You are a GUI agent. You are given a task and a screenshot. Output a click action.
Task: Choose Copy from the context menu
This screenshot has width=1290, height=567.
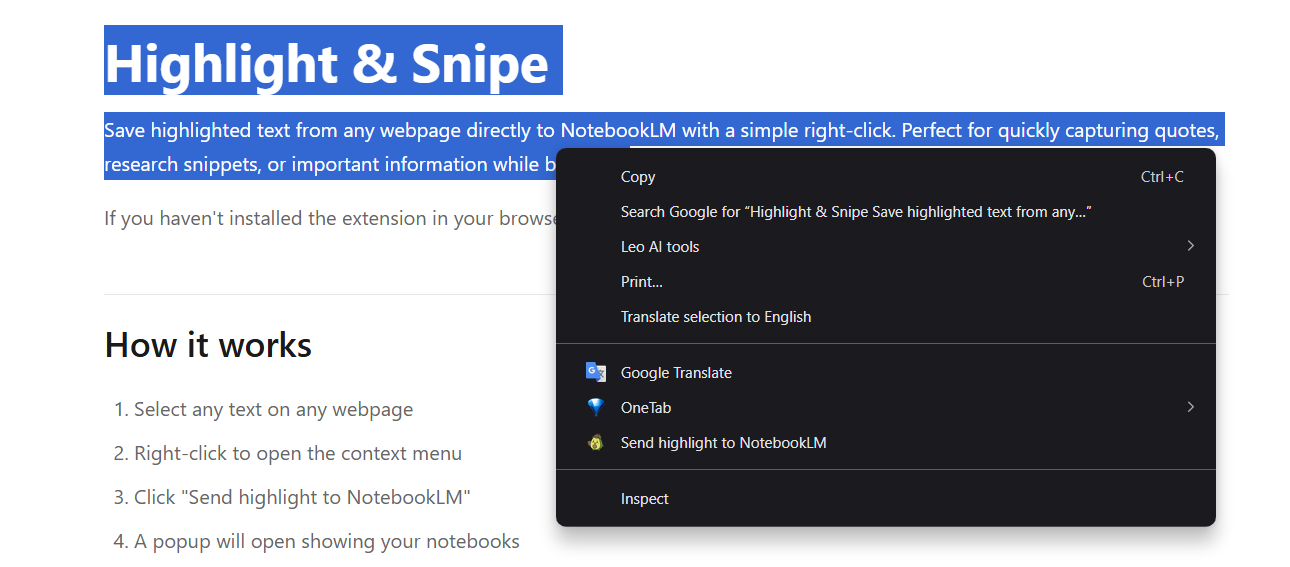pyautogui.click(x=886, y=177)
